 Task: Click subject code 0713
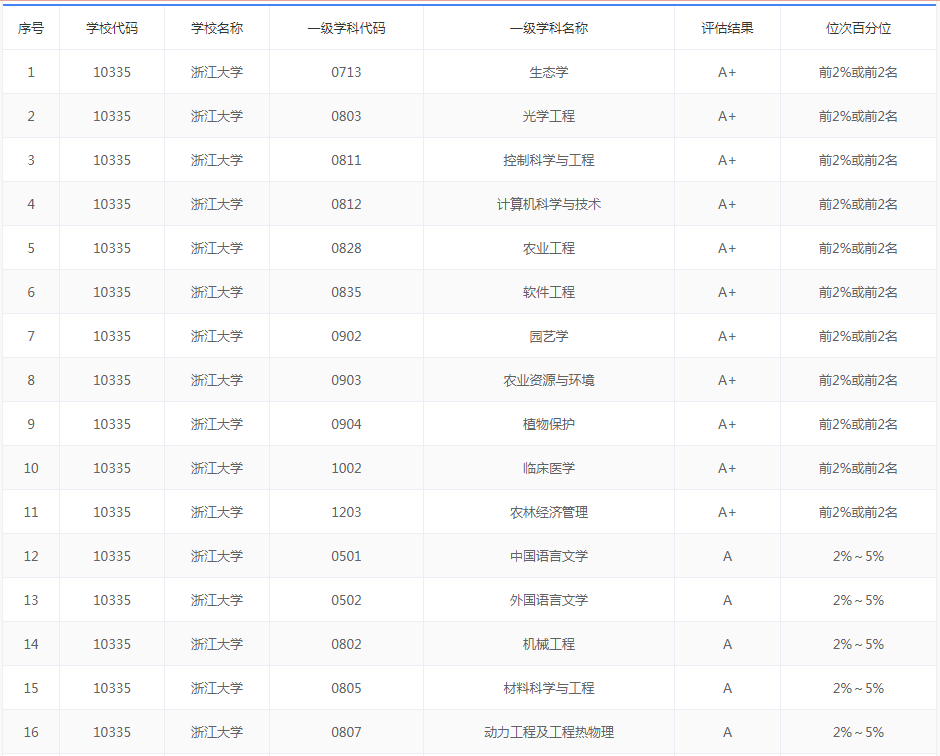point(347,72)
